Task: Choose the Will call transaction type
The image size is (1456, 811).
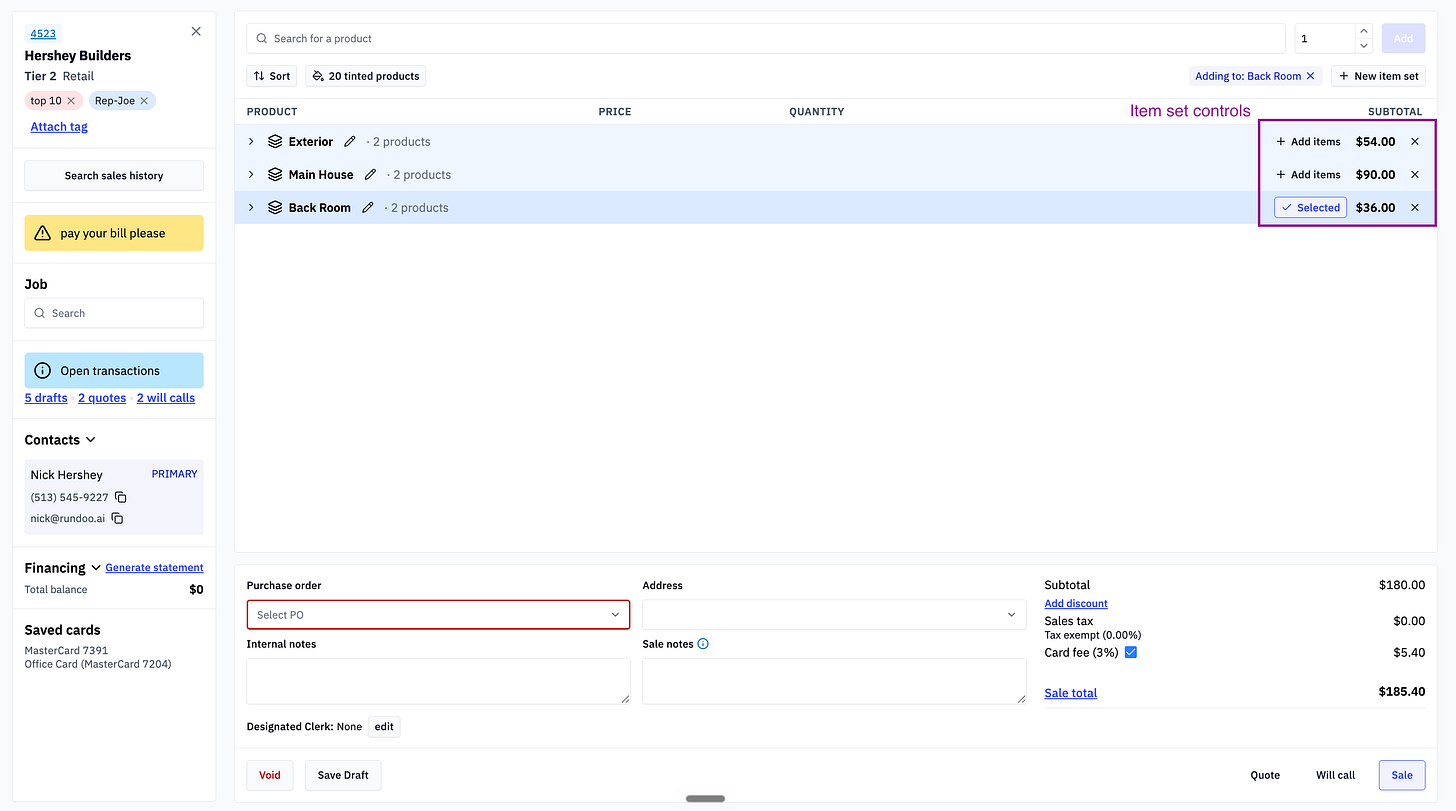Action: pyautogui.click(x=1335, y=775)
